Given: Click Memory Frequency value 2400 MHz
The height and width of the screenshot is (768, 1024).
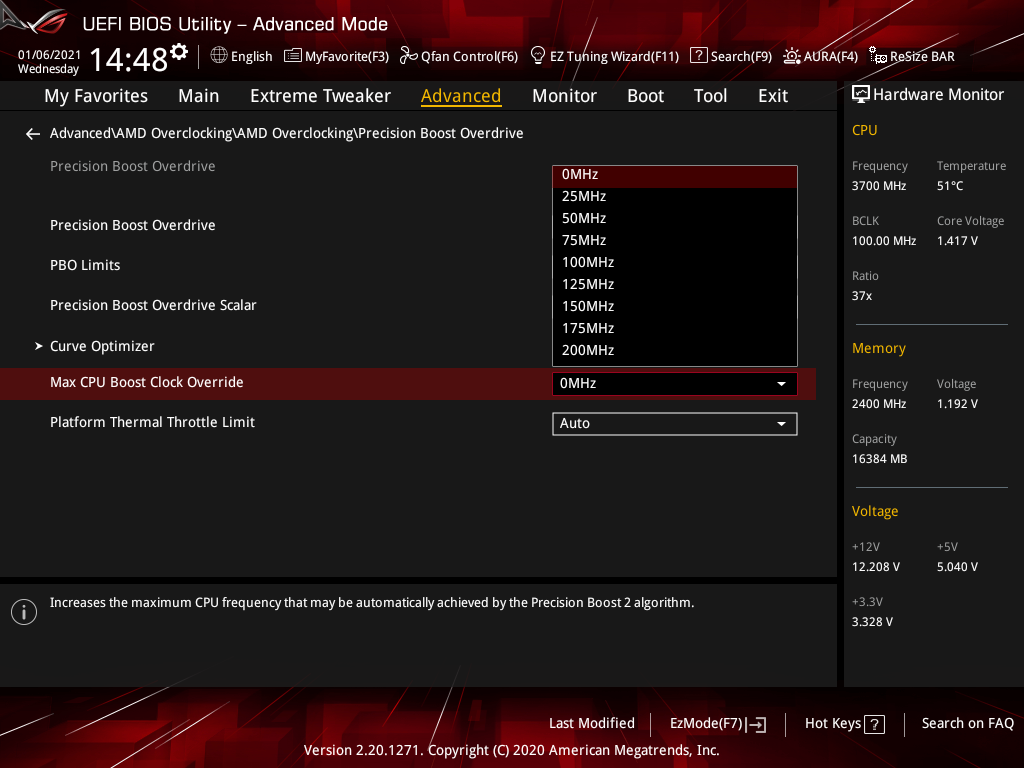Looking at the screenshot, I should coord(878,404).
